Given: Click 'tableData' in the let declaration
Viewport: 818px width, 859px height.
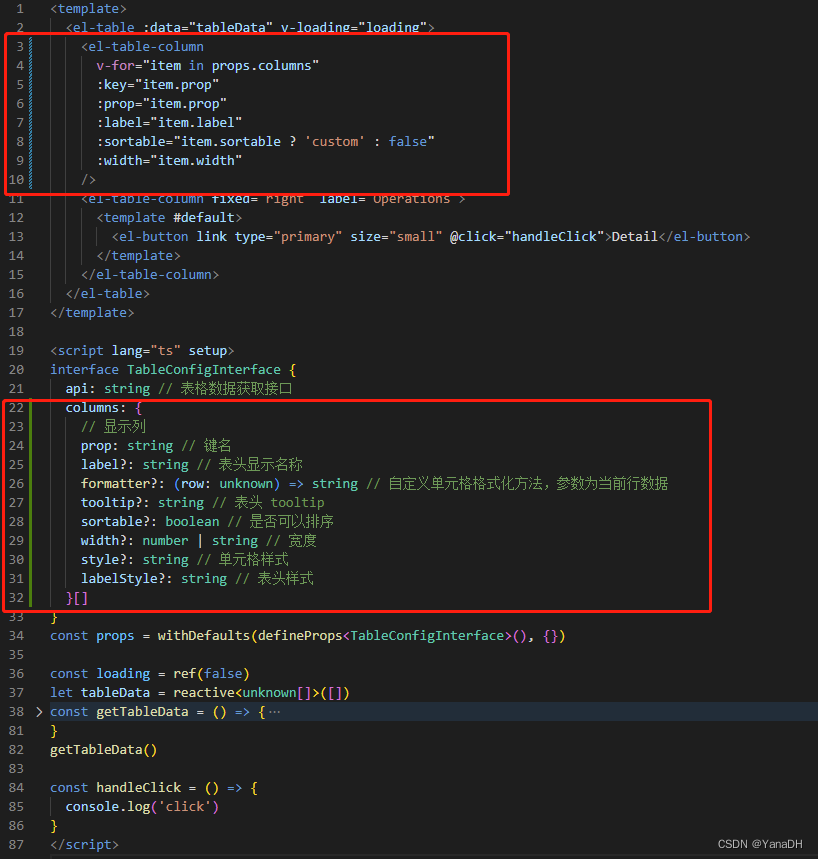Looking at the screenshot, I should (115, 692).
